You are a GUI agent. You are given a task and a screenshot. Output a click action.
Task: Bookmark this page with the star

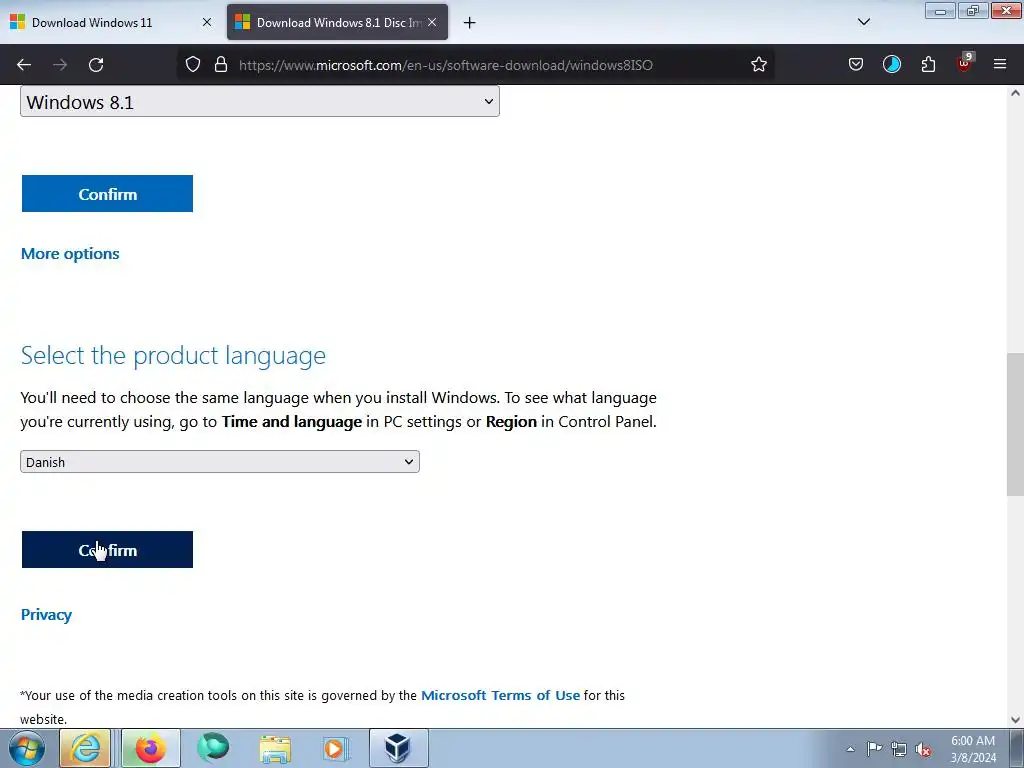(758, 64)
